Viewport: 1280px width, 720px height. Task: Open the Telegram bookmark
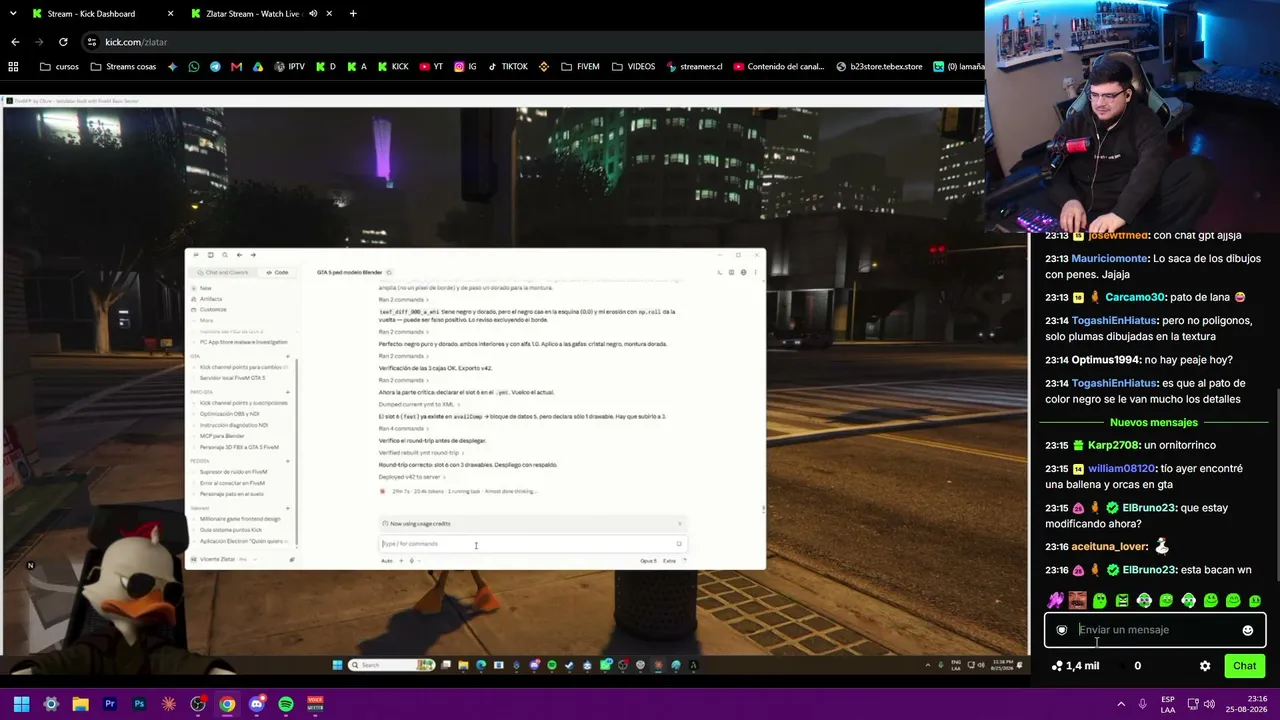click(x=215, y=67)
